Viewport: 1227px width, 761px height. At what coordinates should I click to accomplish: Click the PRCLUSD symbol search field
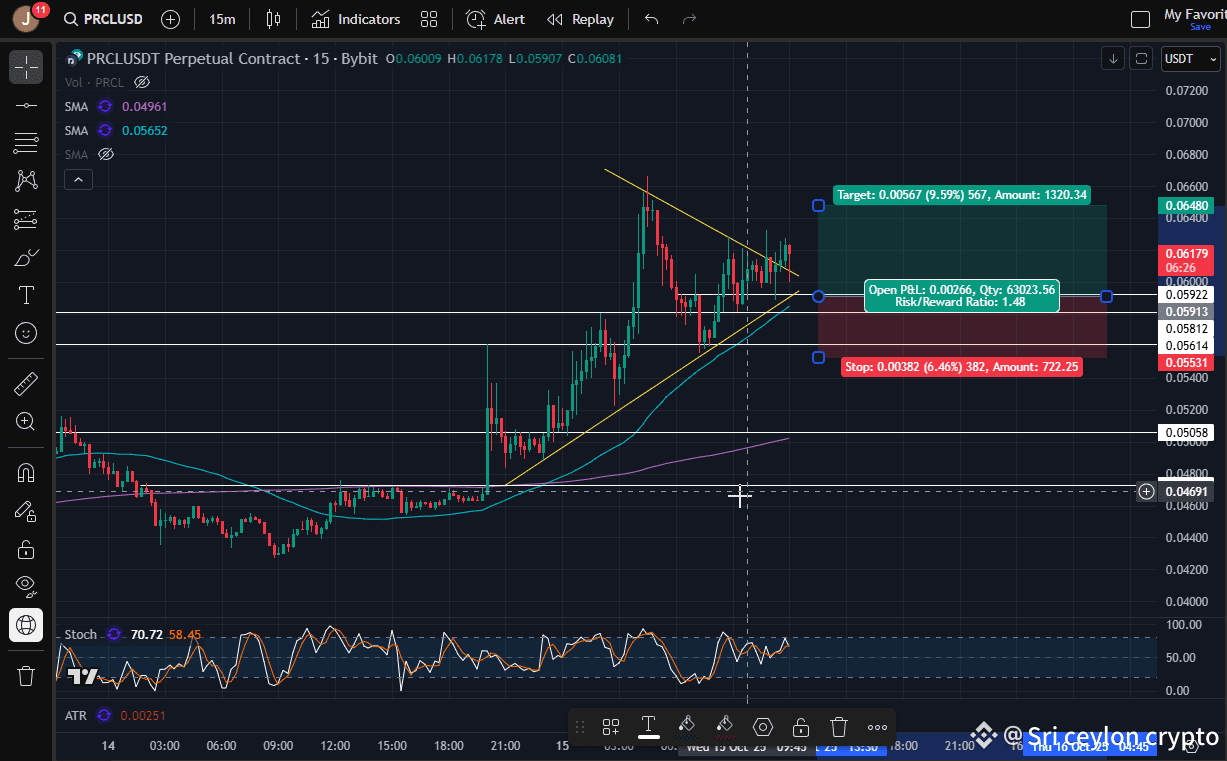tap(104, 18)
